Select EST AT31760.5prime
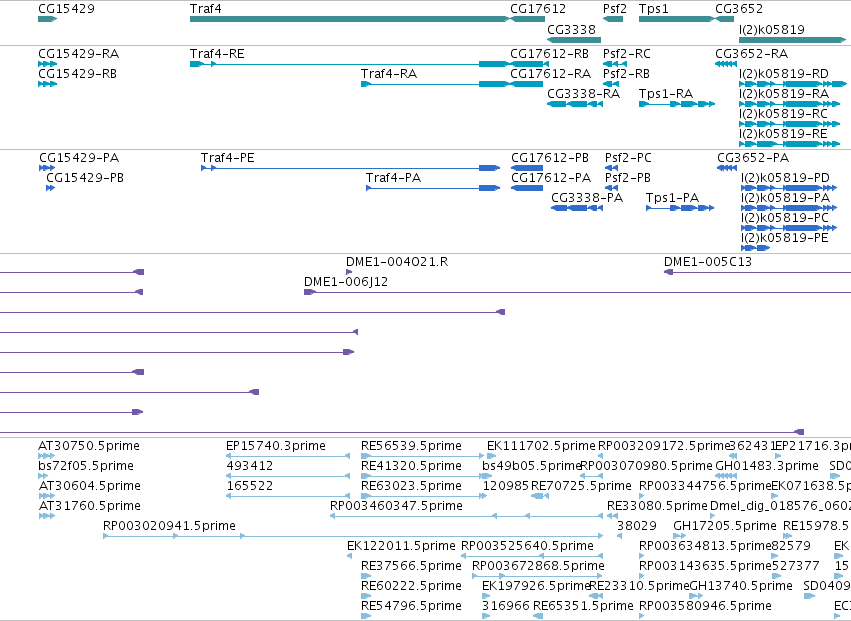This screenshot has width=851, height=621. point(47,516)
